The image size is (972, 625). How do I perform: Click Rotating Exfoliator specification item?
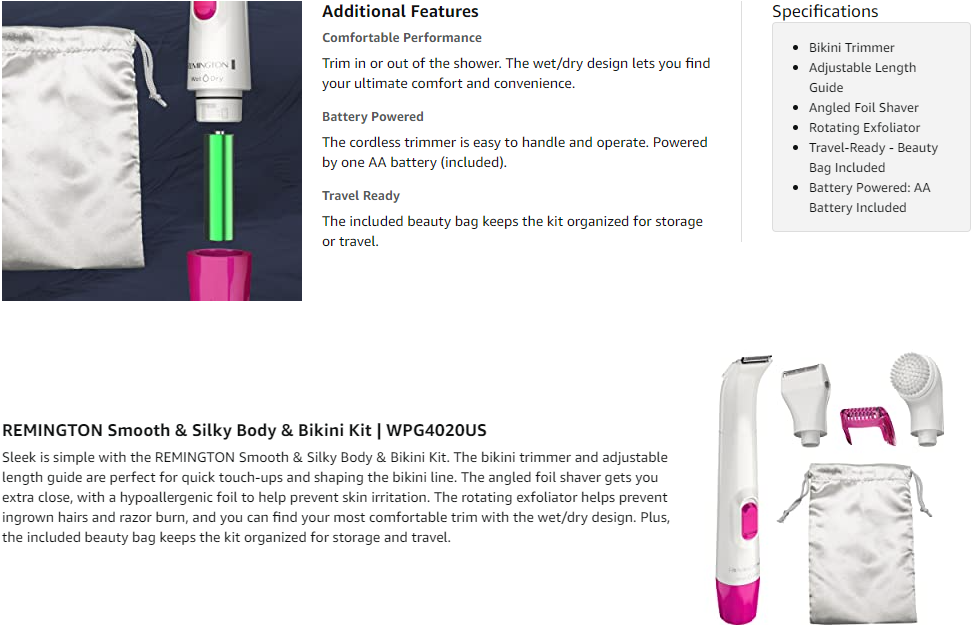coord(865,128)
